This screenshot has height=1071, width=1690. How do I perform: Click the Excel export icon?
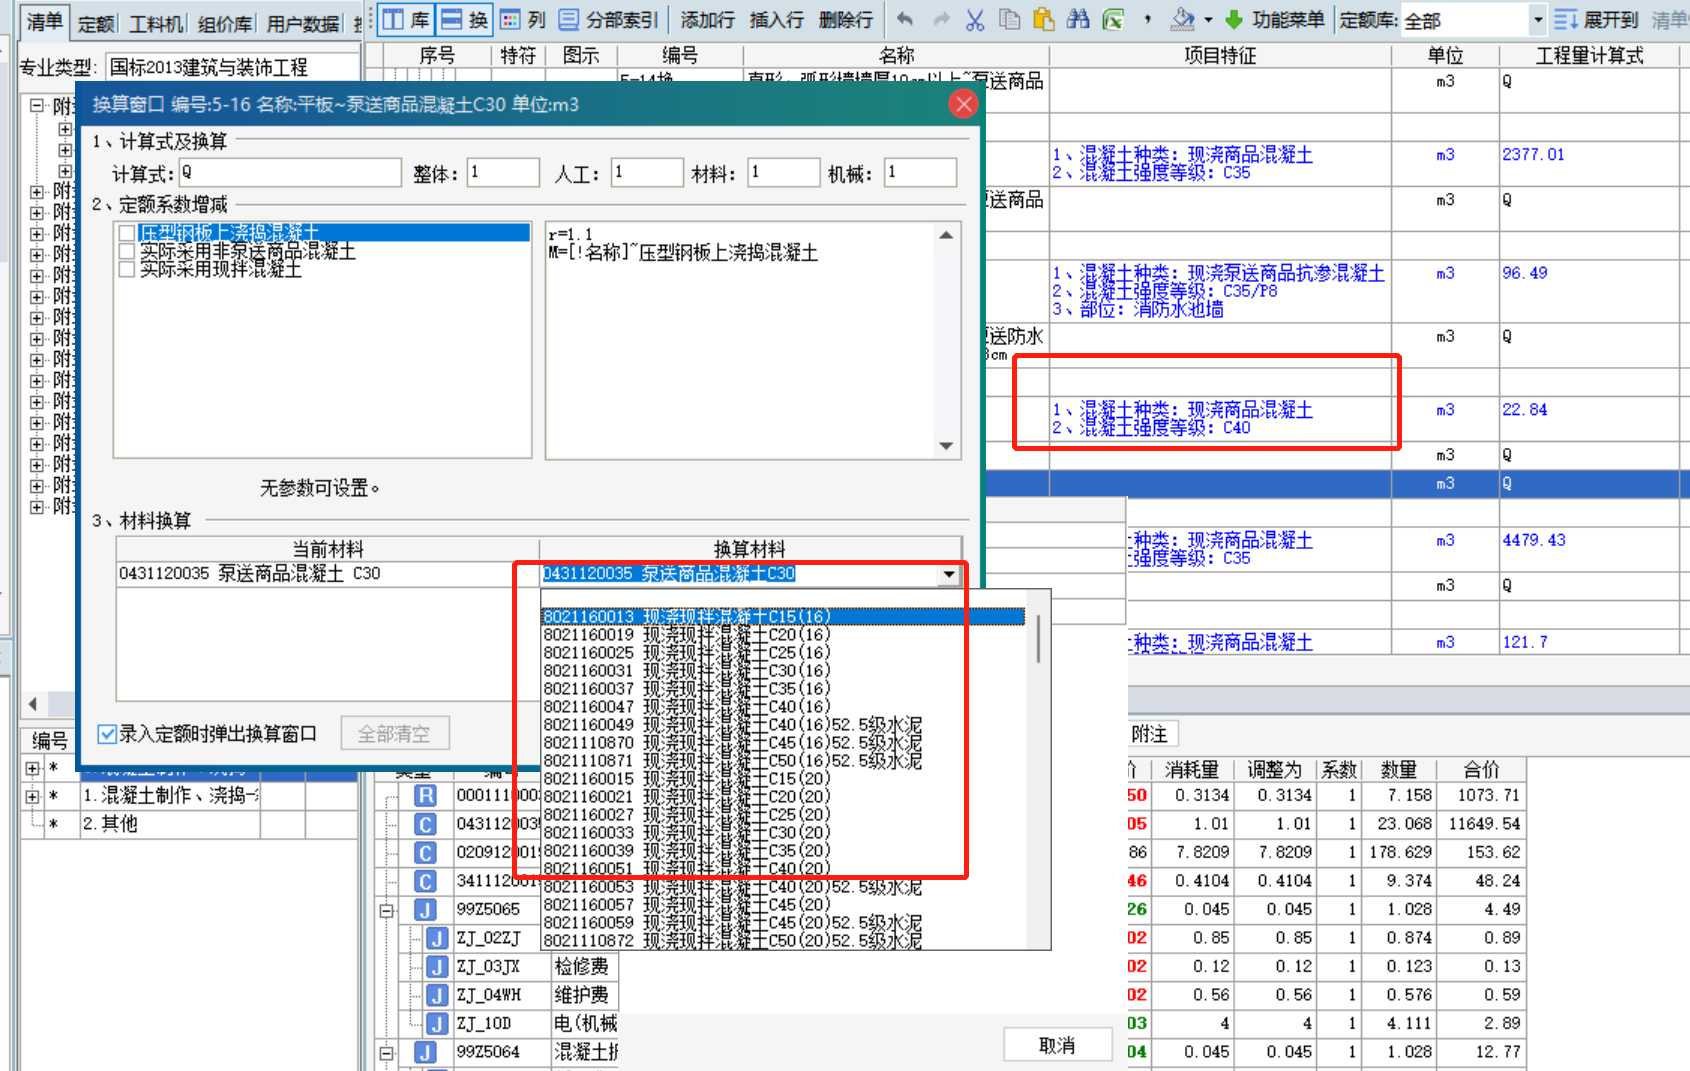(x=1113, y=19)
